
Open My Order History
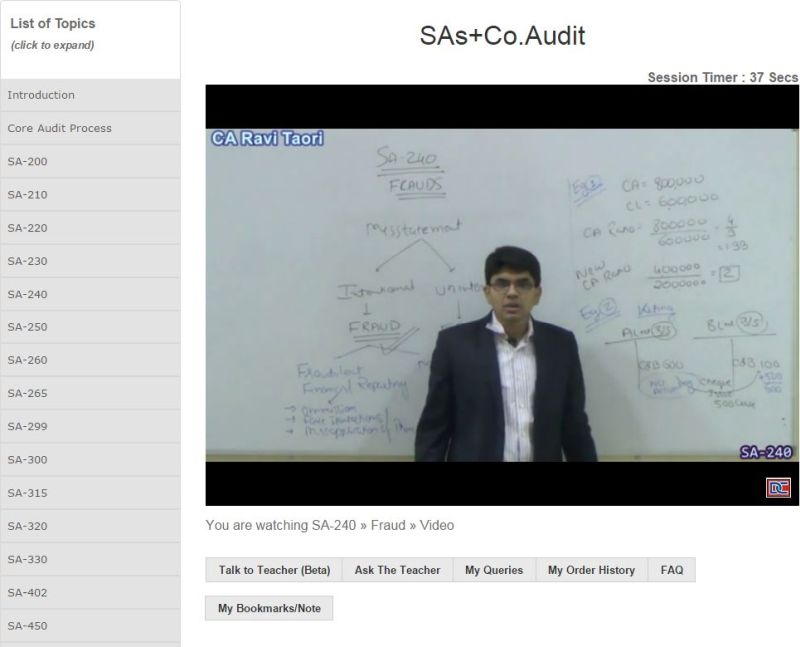[x=591, y=570]
